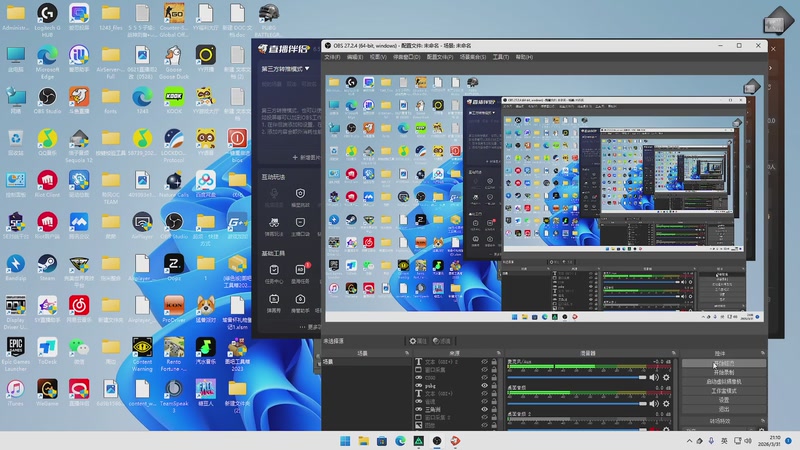The height and width of the screenshot is (450, 800).
Task: Open the 工具(T) menu in OBS
Action: (x=500, y=57)
